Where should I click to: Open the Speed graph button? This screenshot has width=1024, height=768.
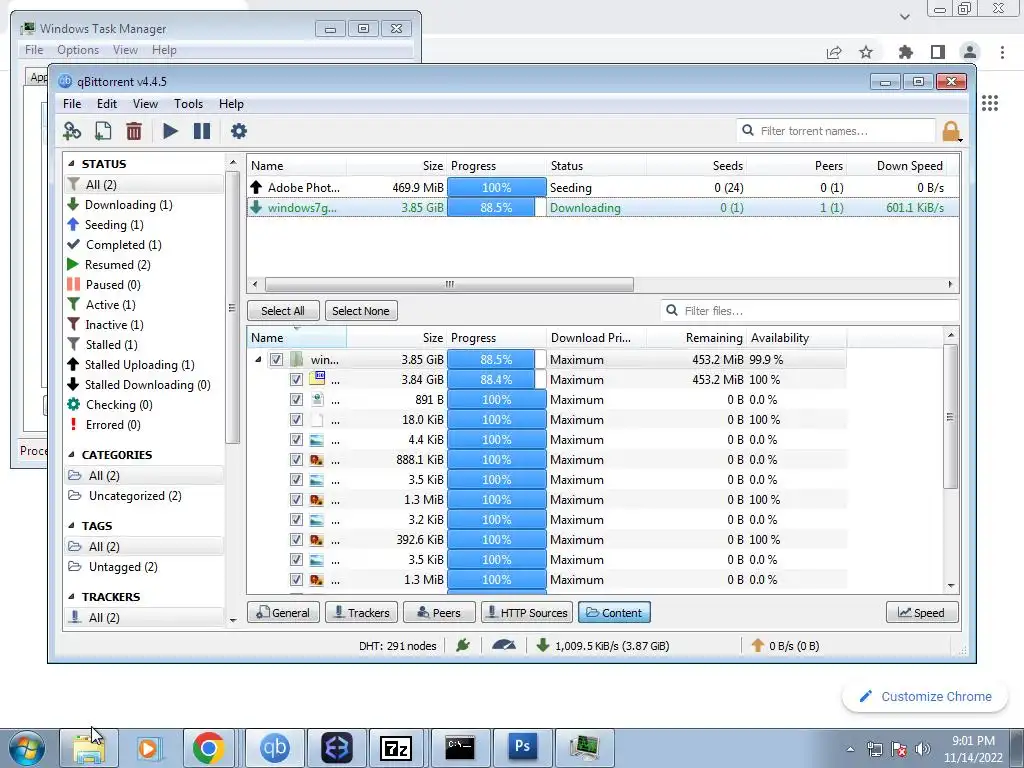click(x=921, y=613)
